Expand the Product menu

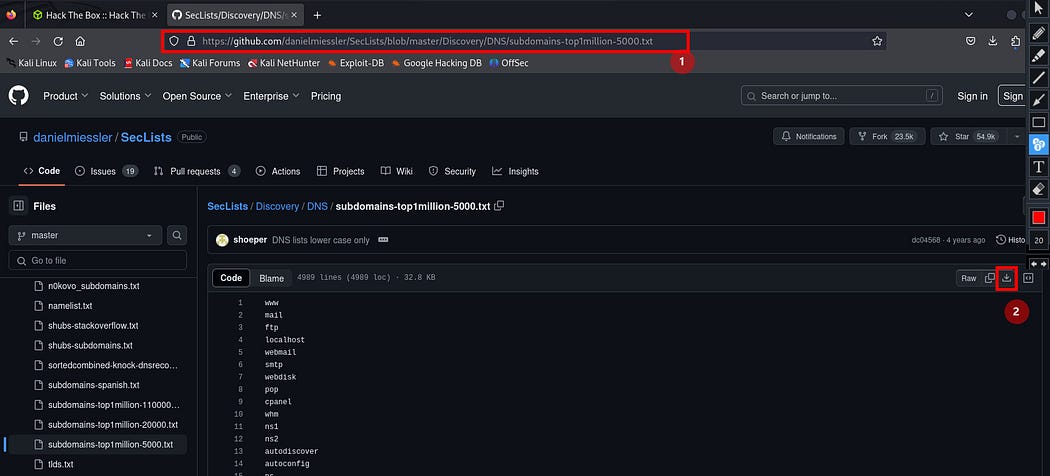tap(66, 96)
